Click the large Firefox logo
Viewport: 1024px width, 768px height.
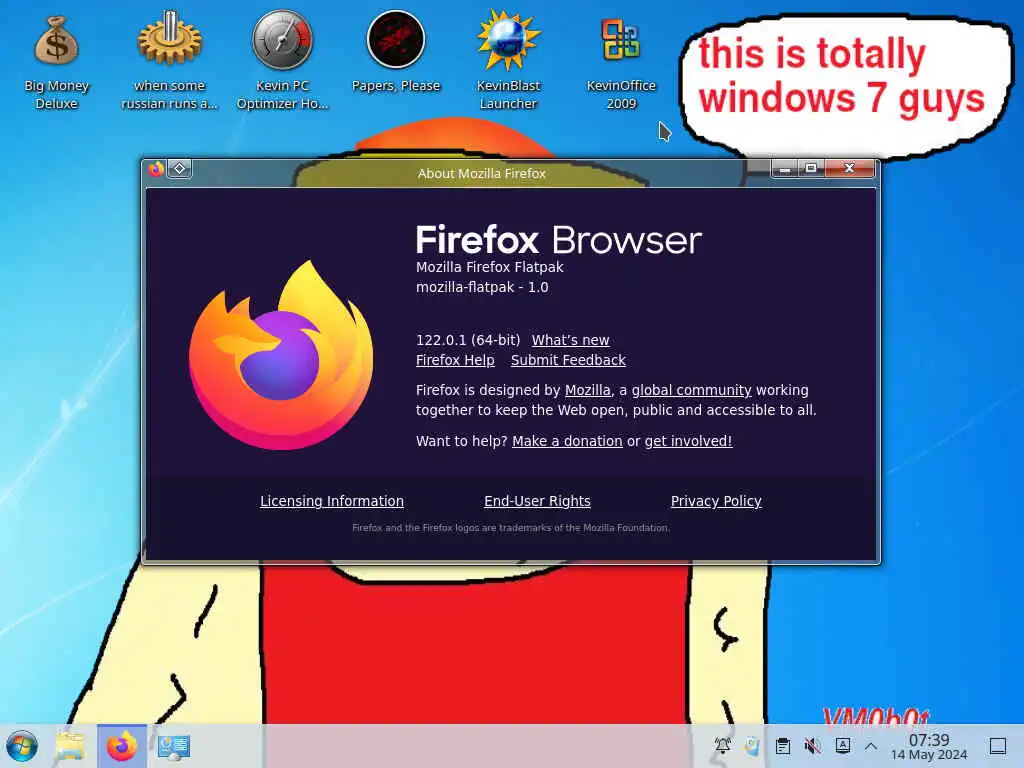tap(281, 355)
